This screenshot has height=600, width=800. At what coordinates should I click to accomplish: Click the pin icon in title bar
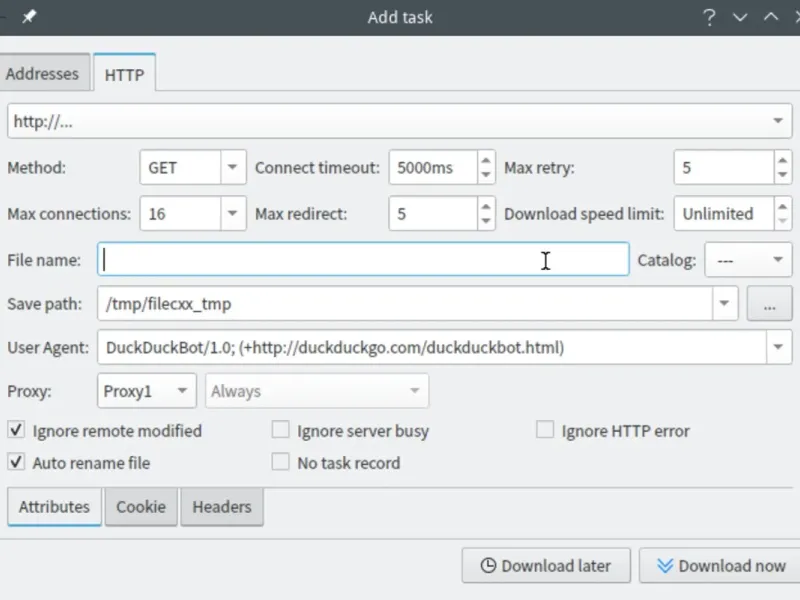point(29,17)
